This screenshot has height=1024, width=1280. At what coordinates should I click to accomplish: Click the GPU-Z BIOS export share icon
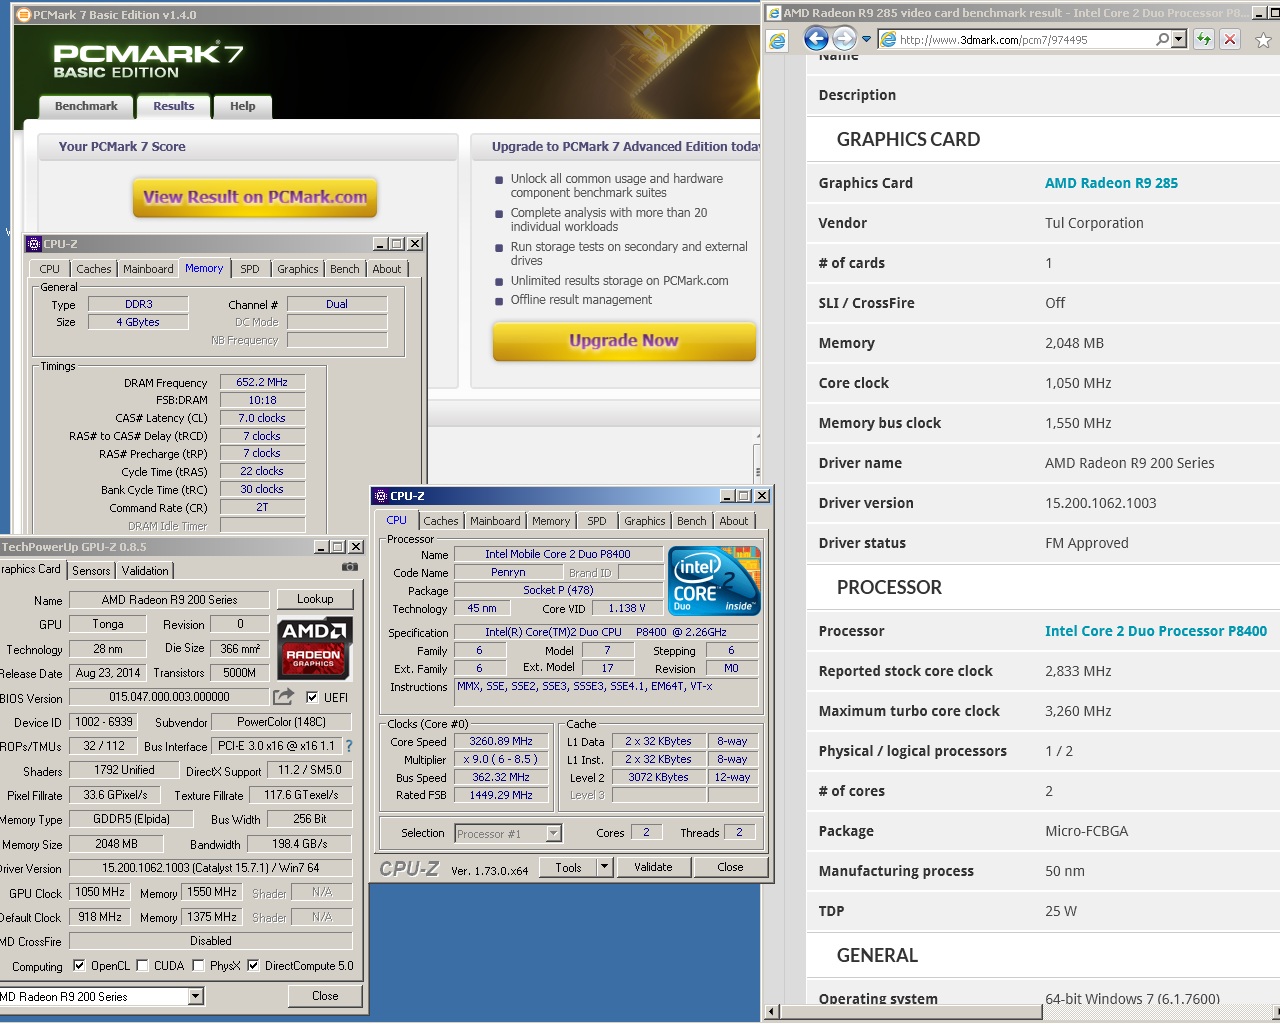tap(284, 696)
